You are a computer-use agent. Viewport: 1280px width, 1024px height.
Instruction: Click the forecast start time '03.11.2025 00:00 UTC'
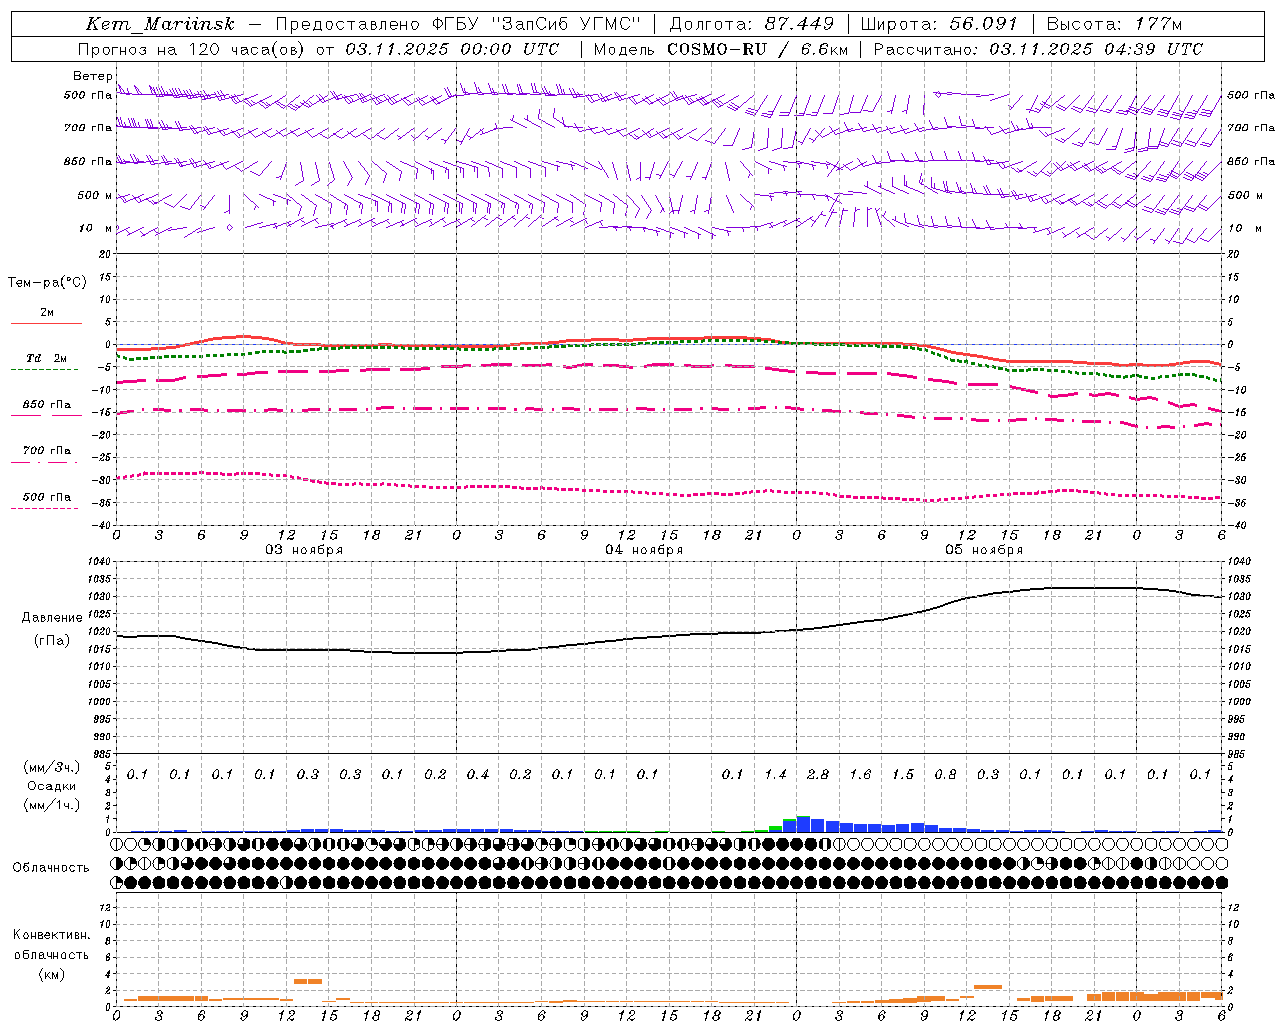[x=452, y=49]
